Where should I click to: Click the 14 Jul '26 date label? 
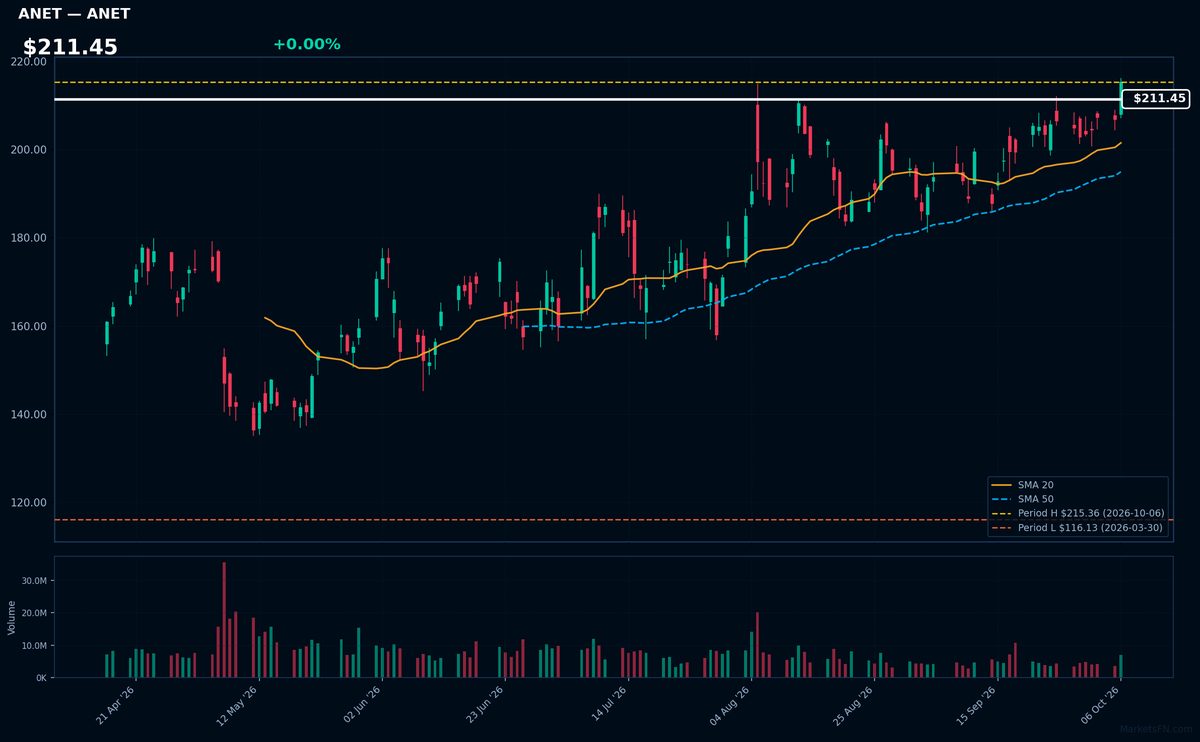point(608,704)
